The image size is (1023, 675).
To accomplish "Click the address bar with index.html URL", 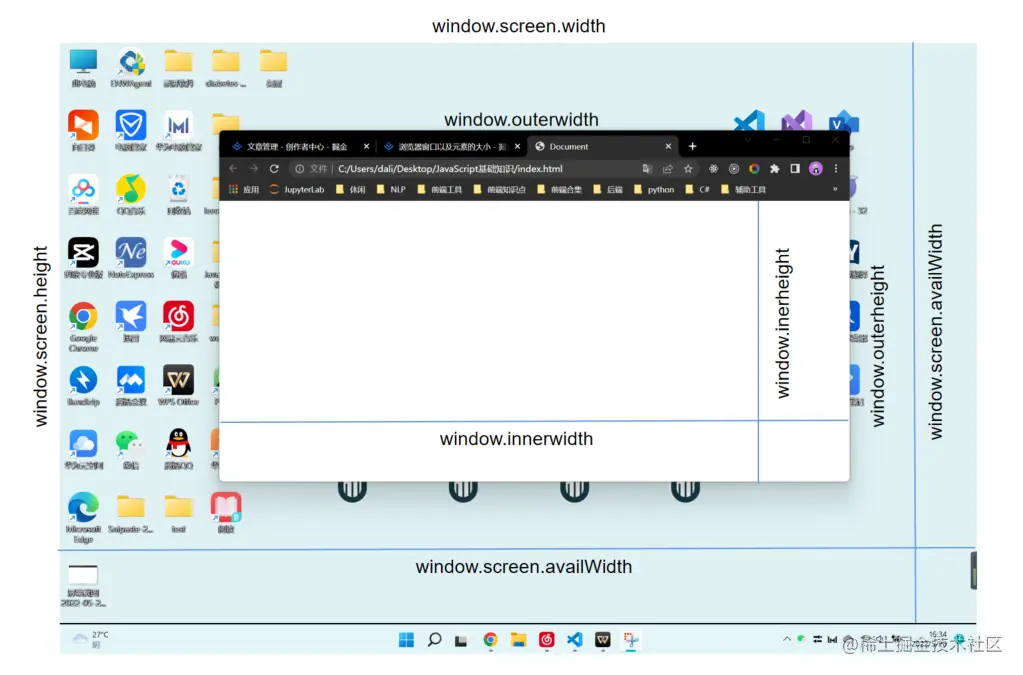I will click(493, 169).
